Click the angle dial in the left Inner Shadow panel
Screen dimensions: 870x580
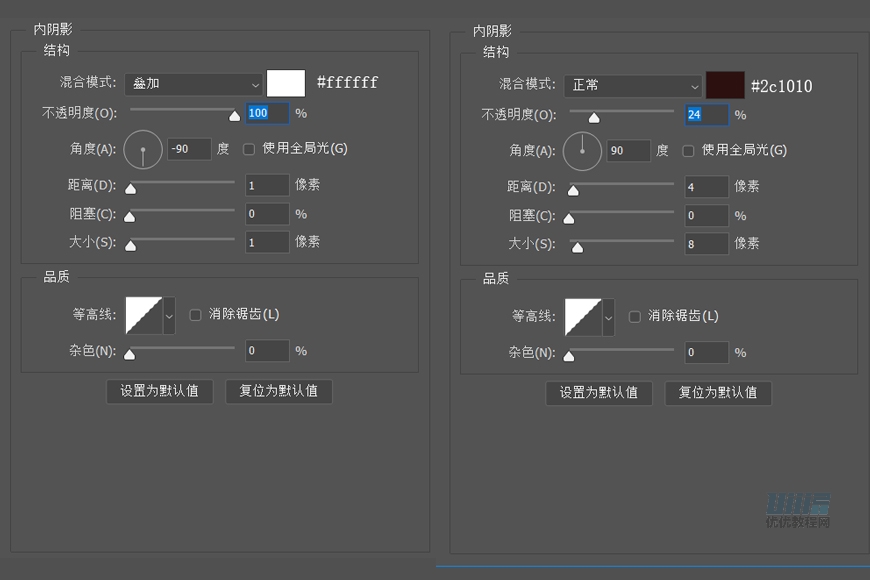[142, 148]
